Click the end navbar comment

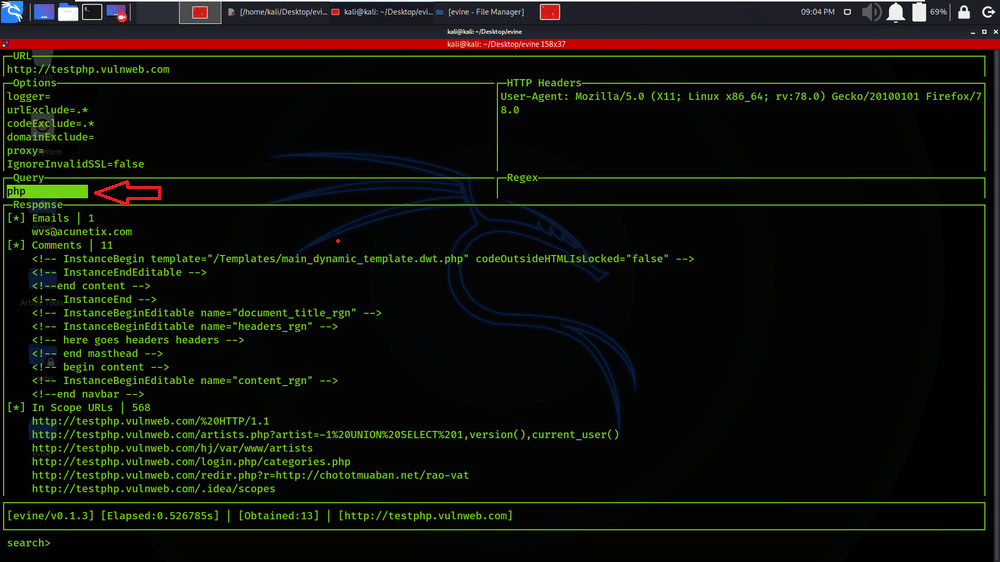coord(88,394)
